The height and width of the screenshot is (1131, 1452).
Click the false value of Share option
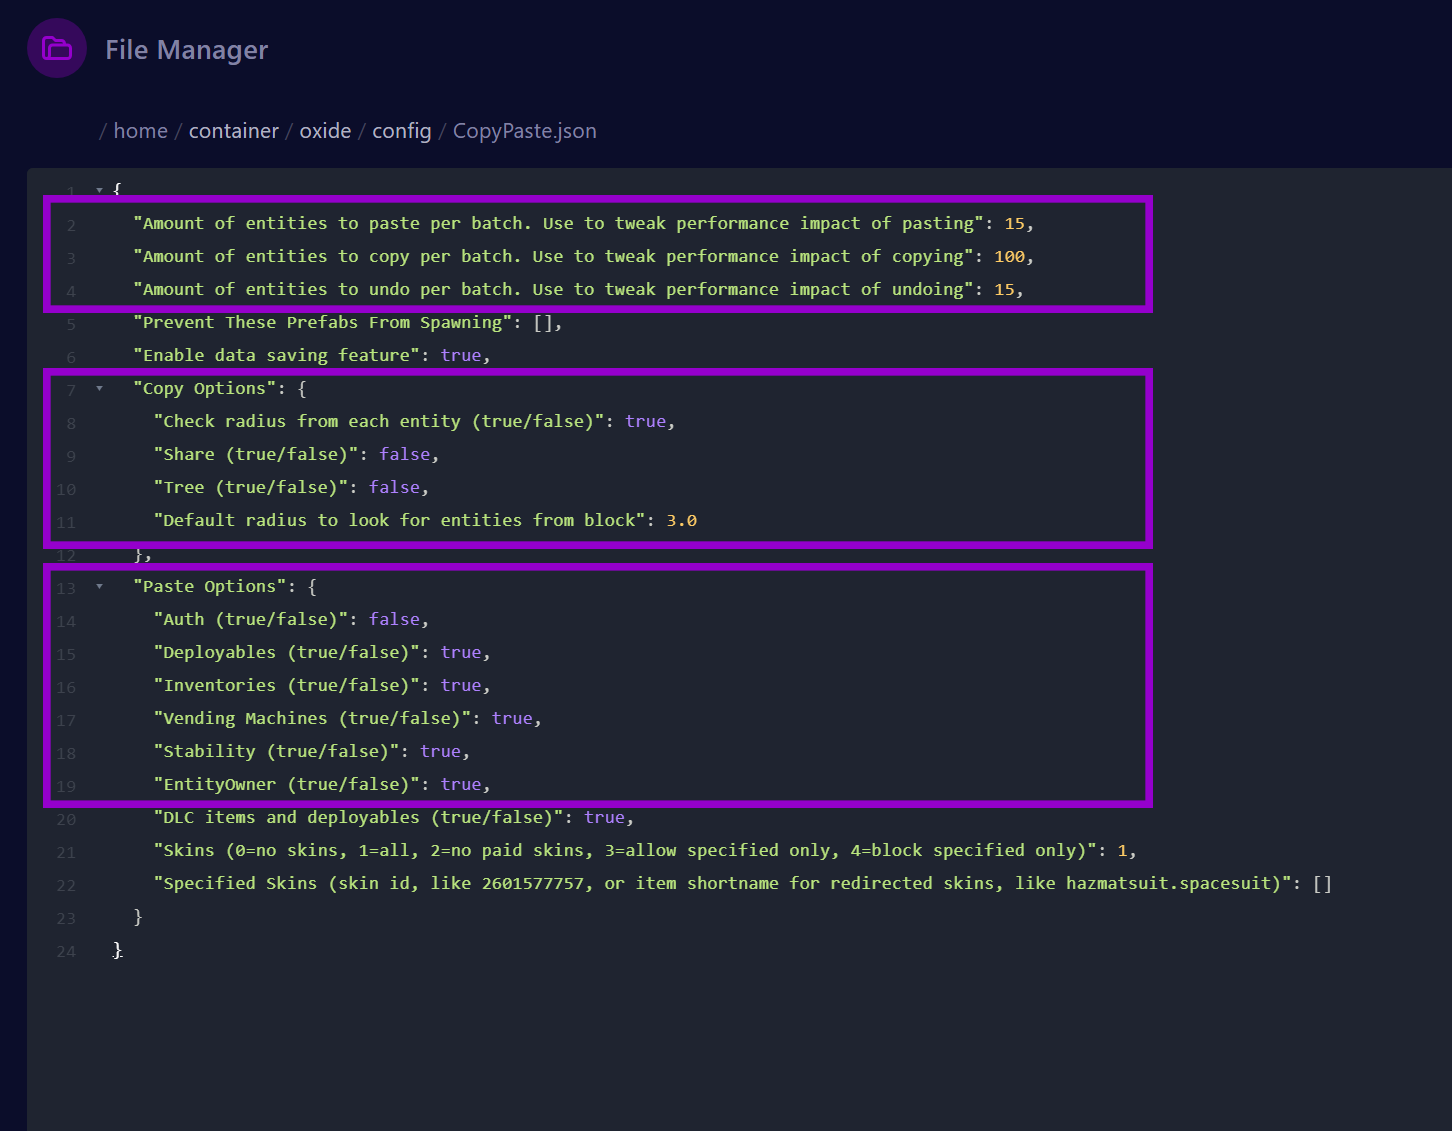pyautogui.click(x=405, y=454)
